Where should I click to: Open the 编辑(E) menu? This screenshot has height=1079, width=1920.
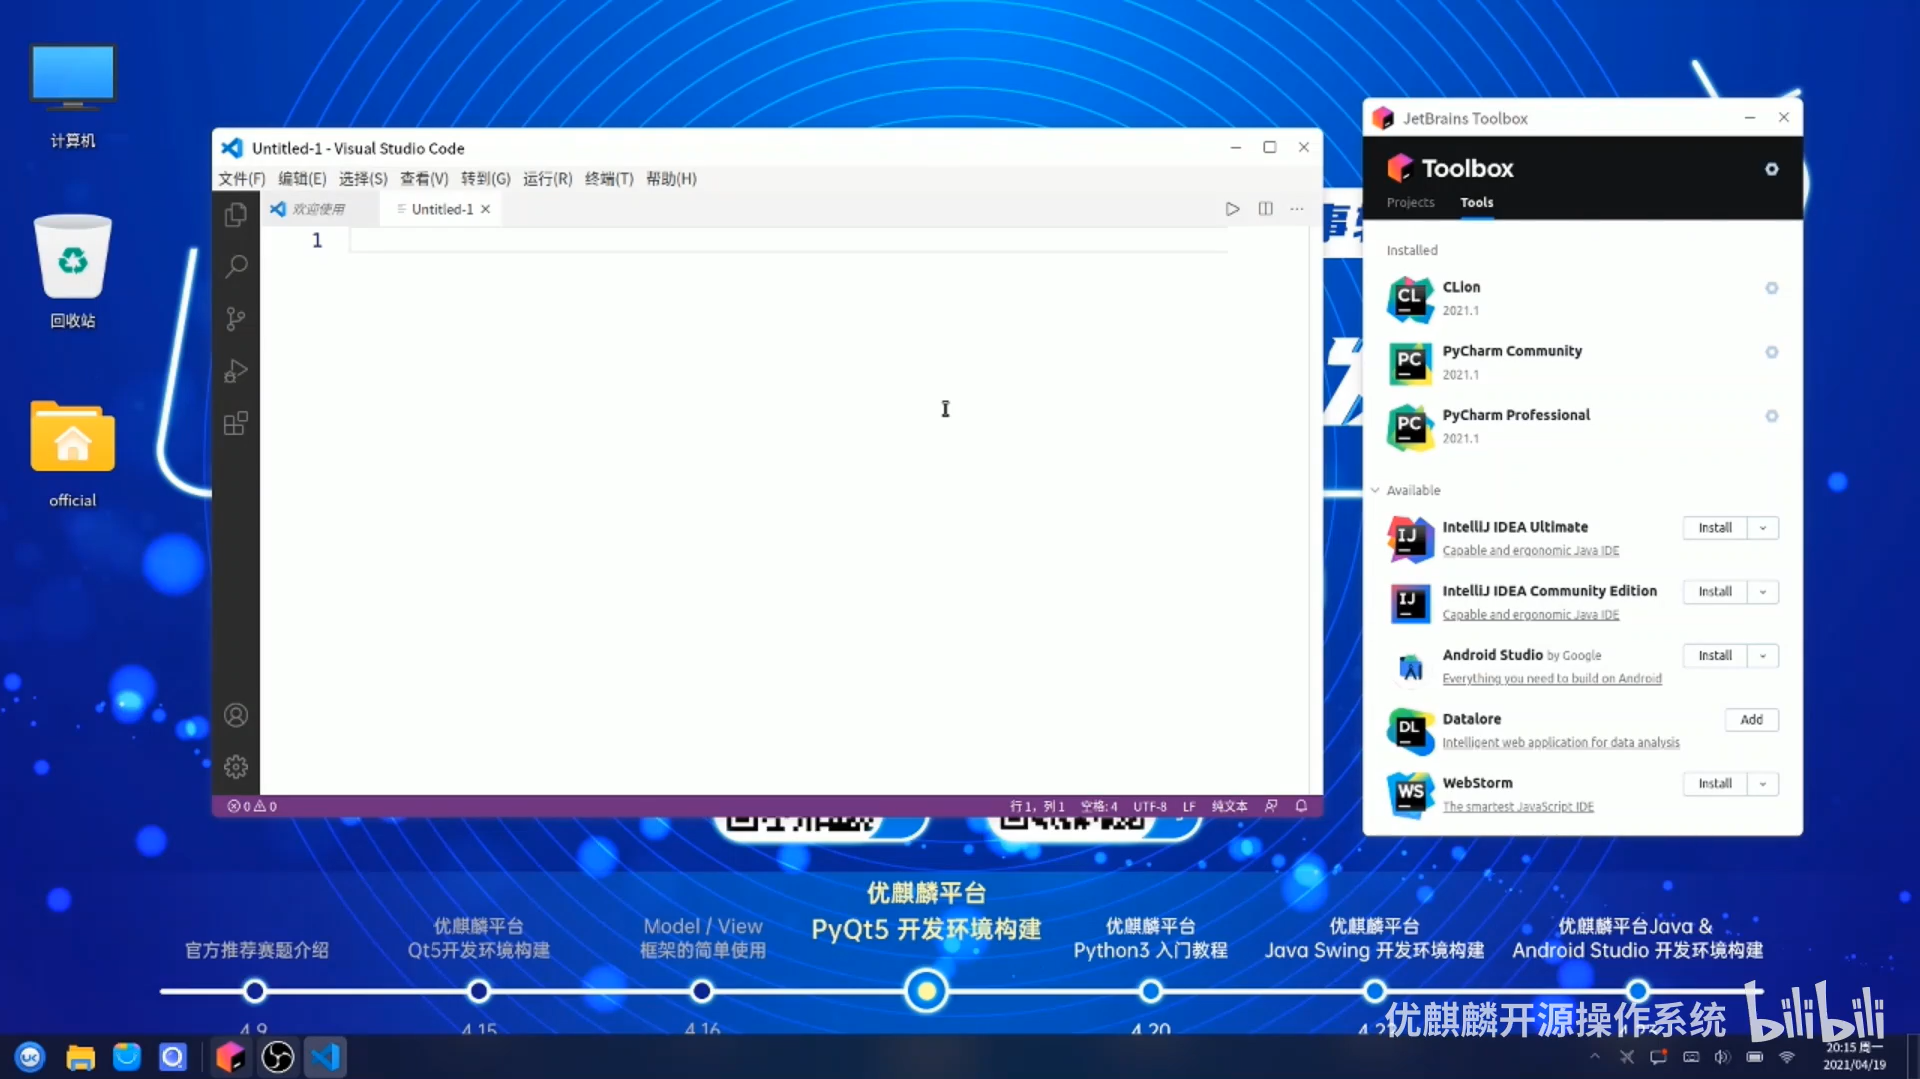click(x=302, y=179)
